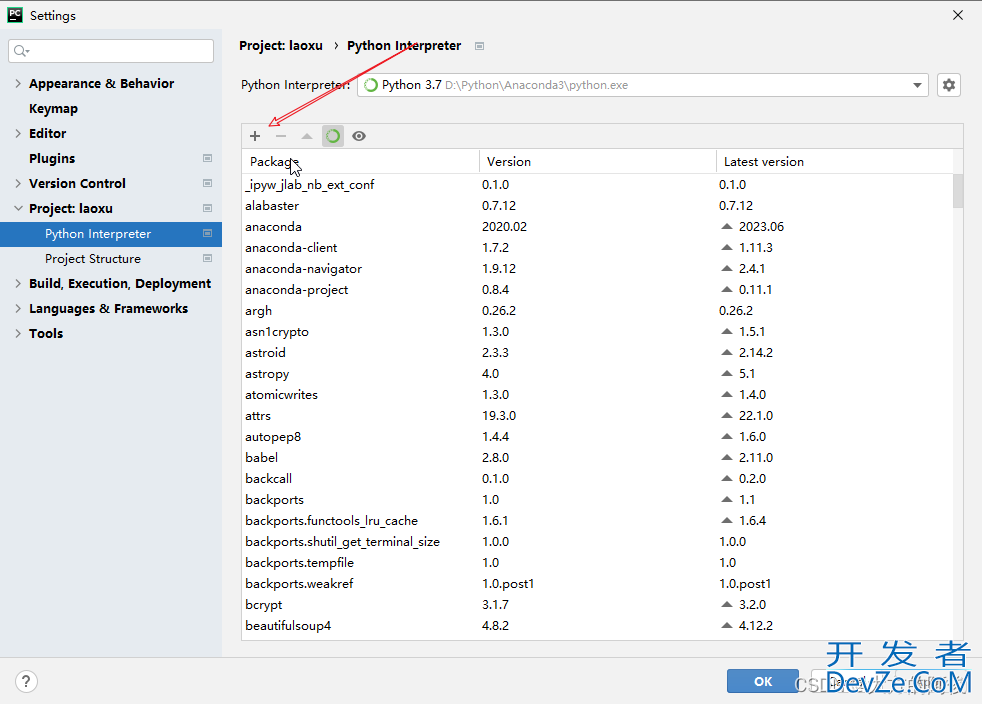Click project-level icon beside Version Control
This screenshot has width=982, height=704.
coord(207,184)
